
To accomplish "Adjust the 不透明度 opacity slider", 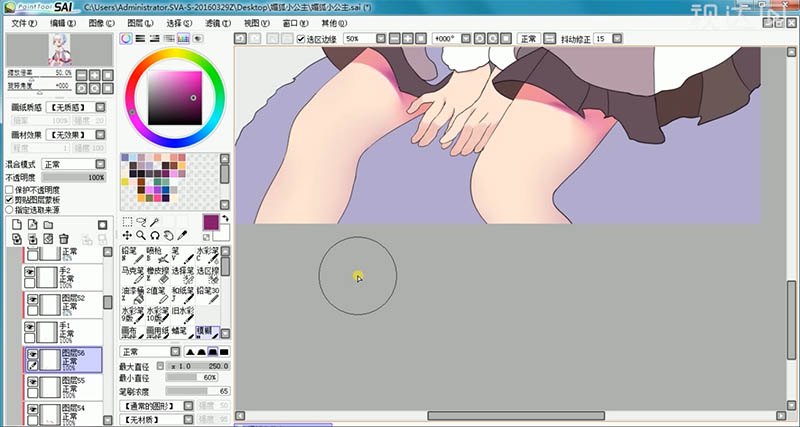I will click(x=74, y=178).
